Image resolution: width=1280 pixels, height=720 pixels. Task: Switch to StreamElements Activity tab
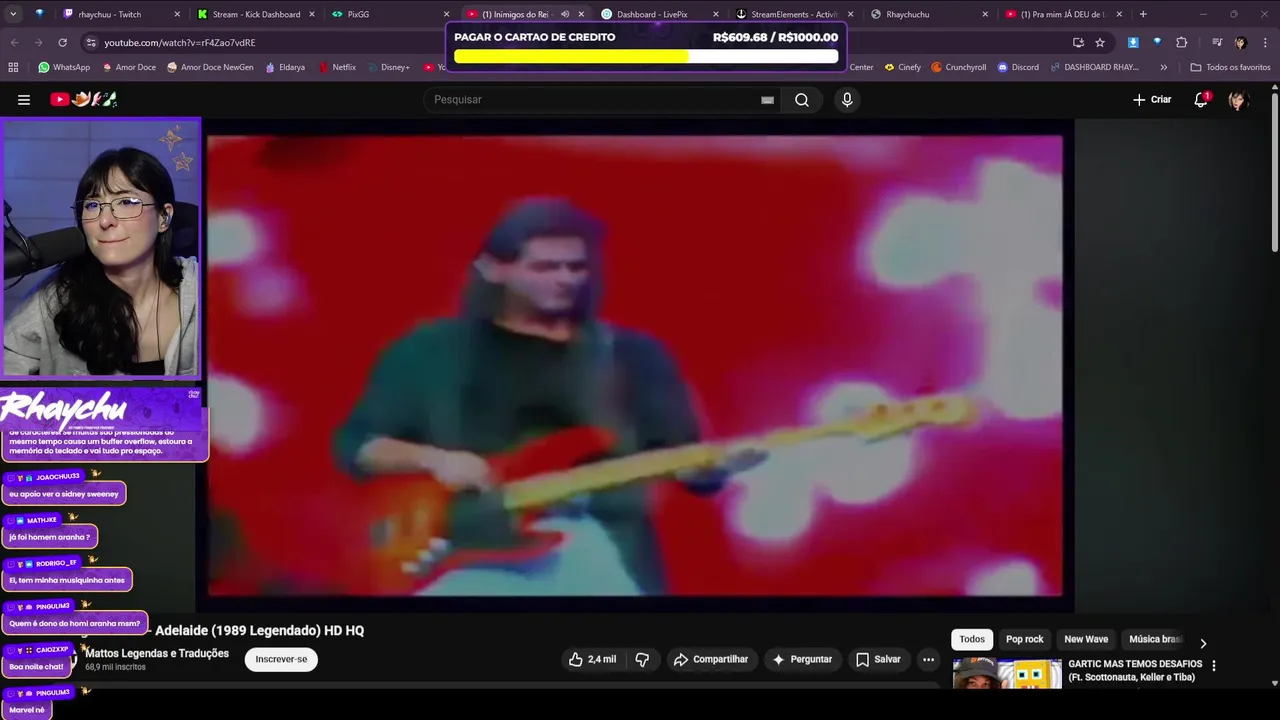[793, 14]
